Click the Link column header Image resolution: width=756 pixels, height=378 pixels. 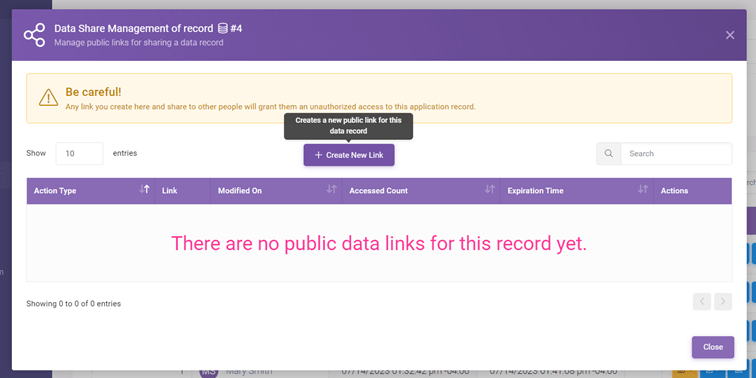pos(183,191)
